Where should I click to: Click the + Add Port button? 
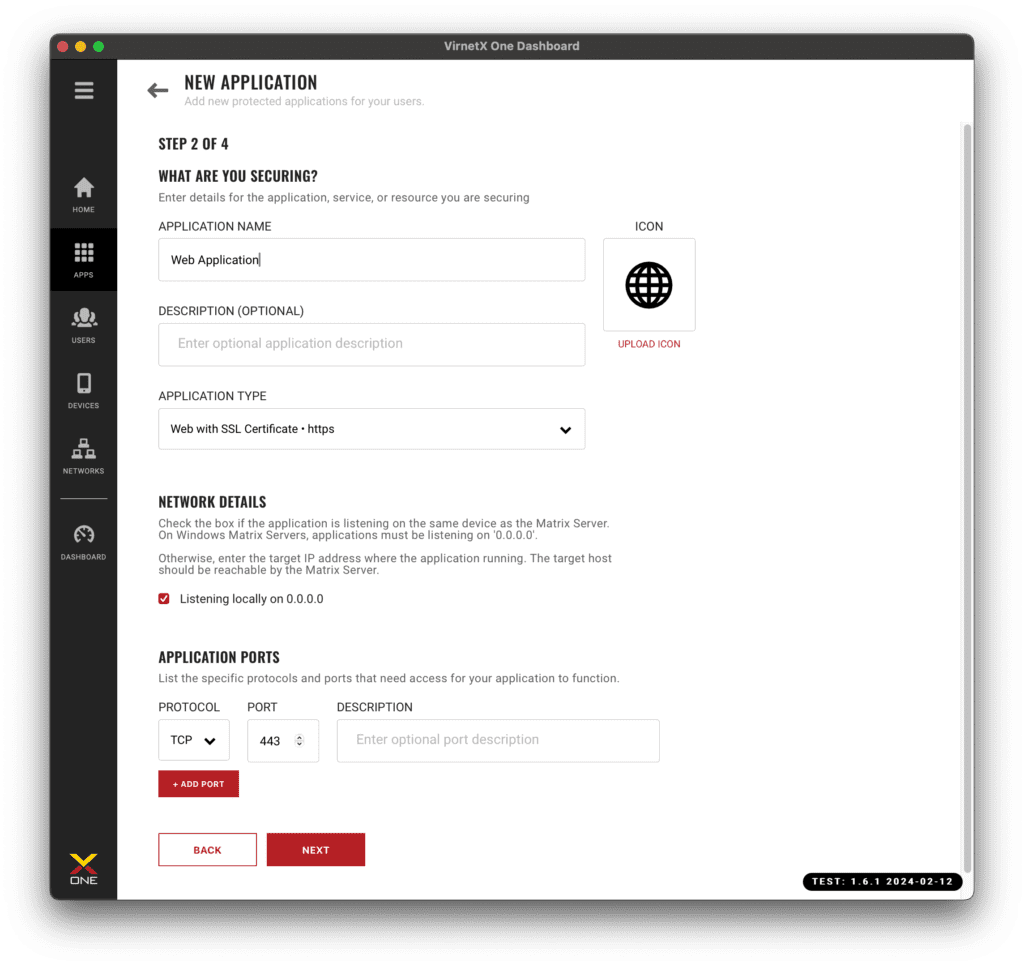[199, 784]
